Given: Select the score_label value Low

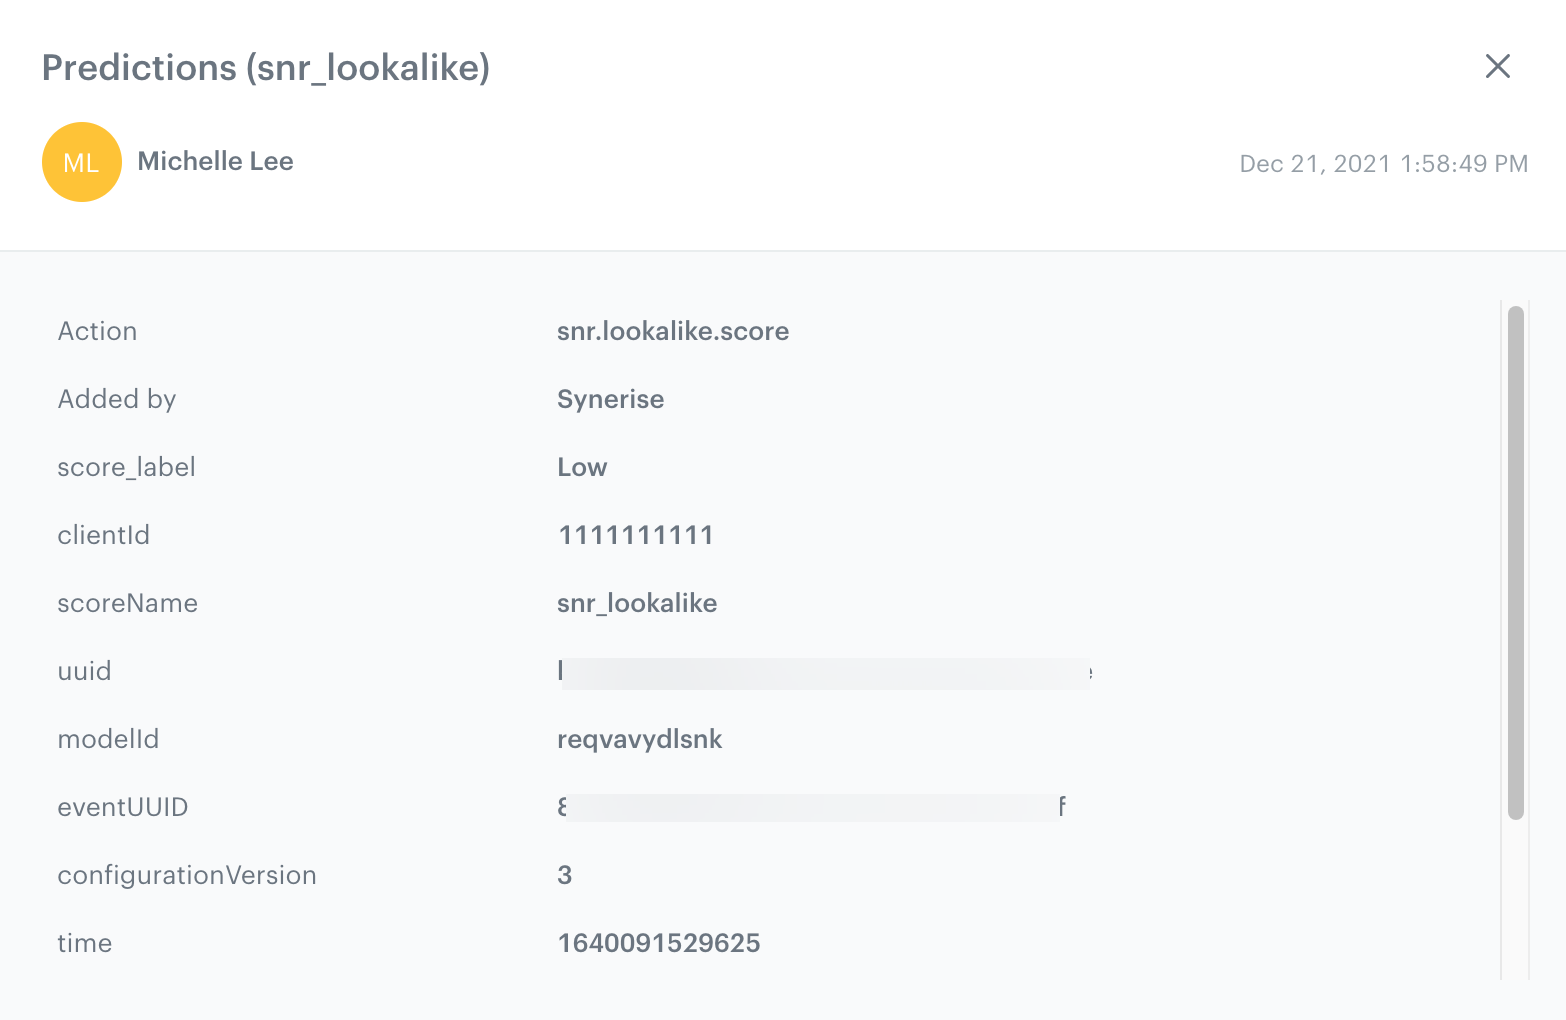Looking at the screenshot, I should [582, 466].
